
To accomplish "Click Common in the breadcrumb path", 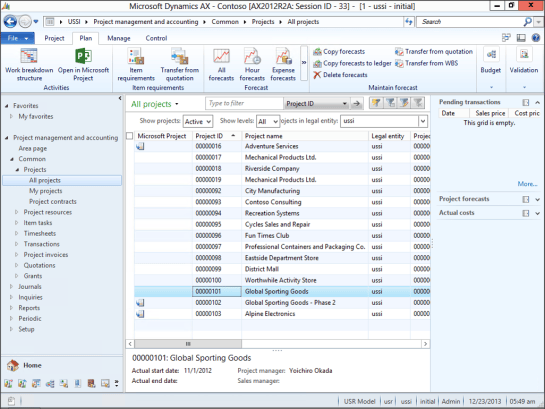I will click(225, 22).
